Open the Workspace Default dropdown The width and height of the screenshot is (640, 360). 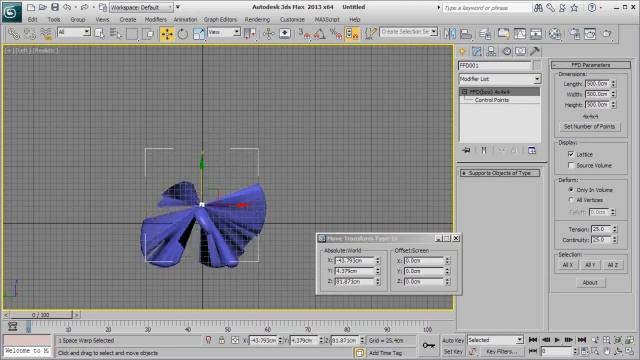141,7
